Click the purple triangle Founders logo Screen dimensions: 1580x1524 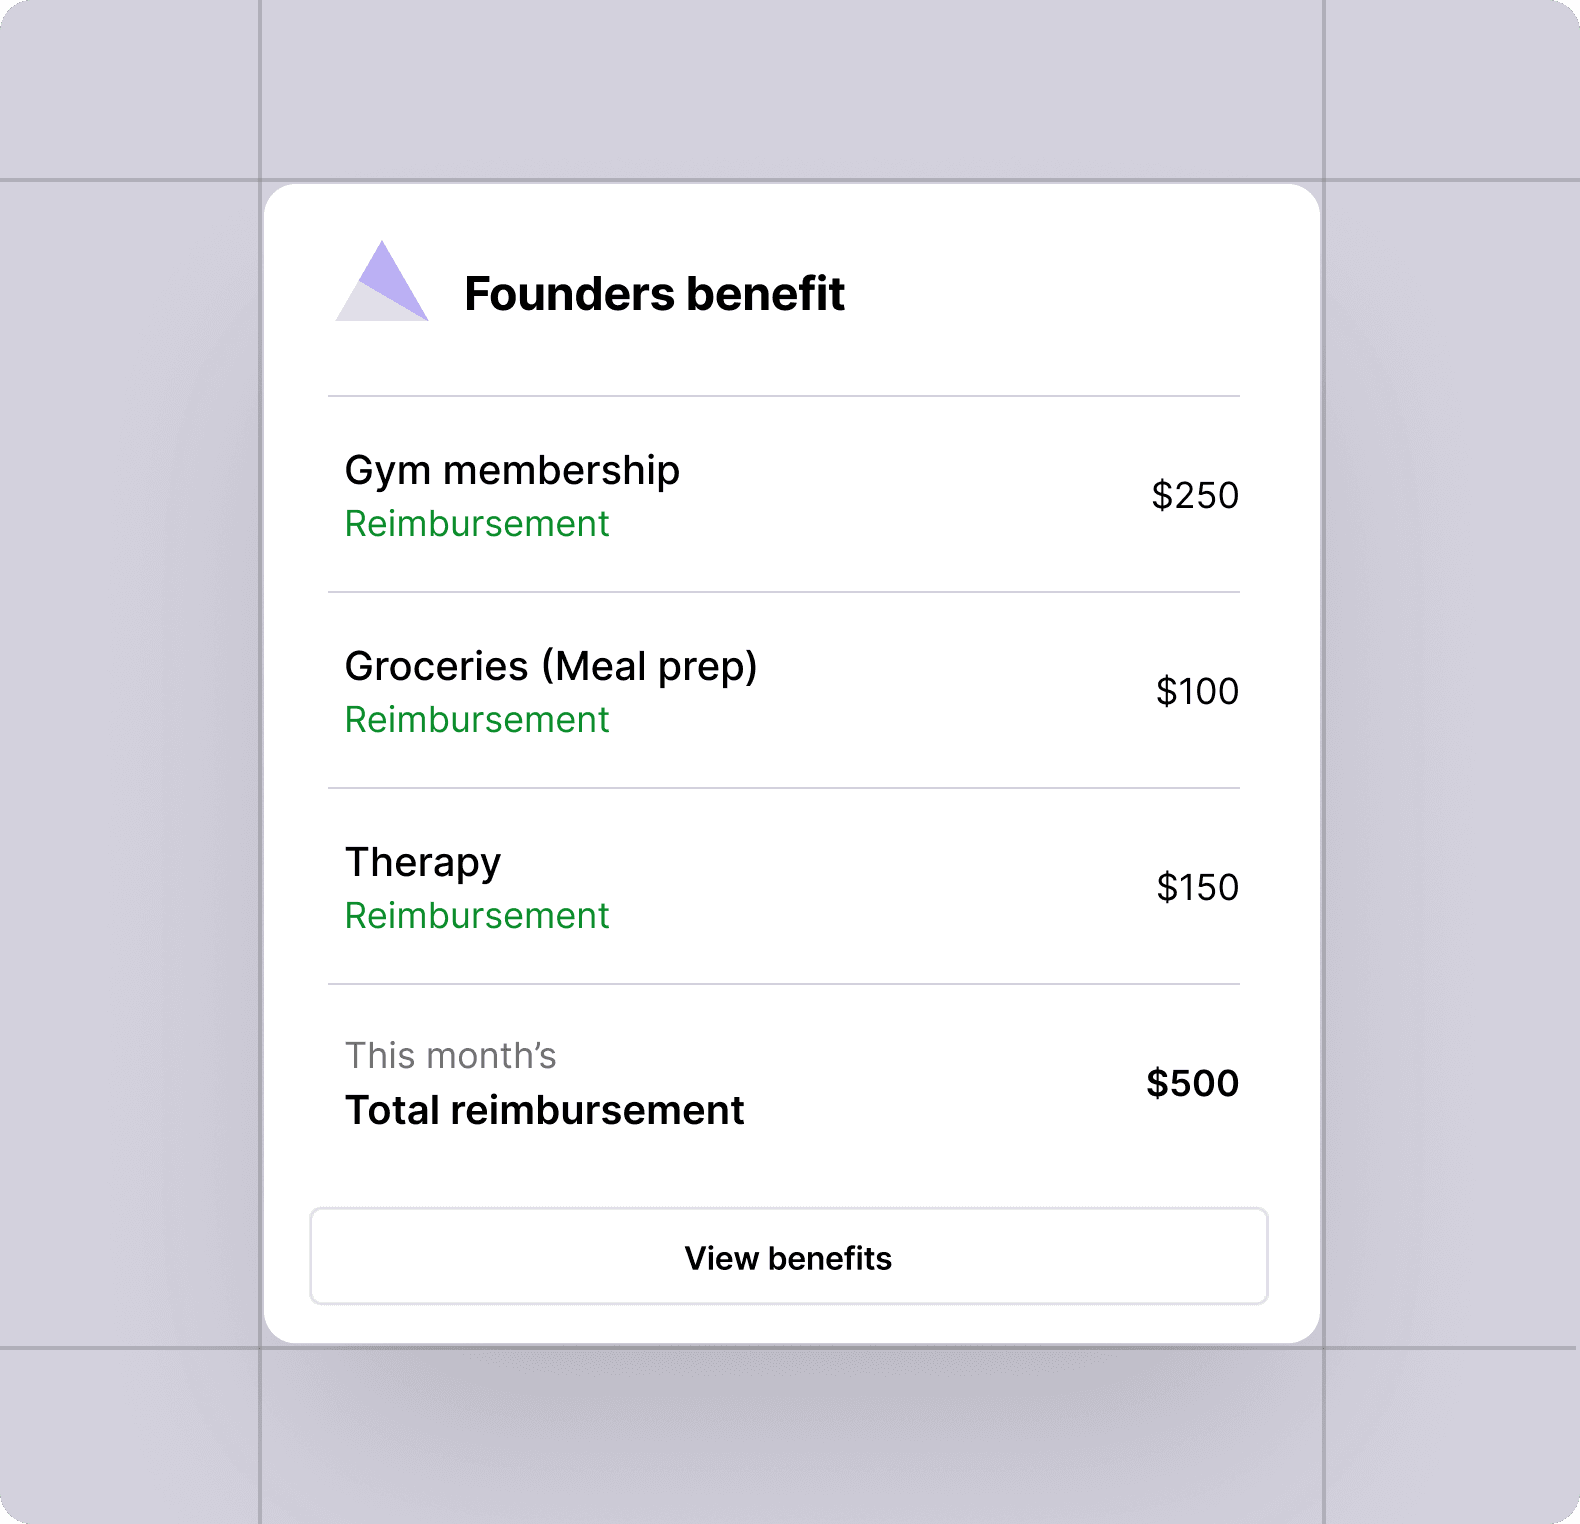point(383,285)
